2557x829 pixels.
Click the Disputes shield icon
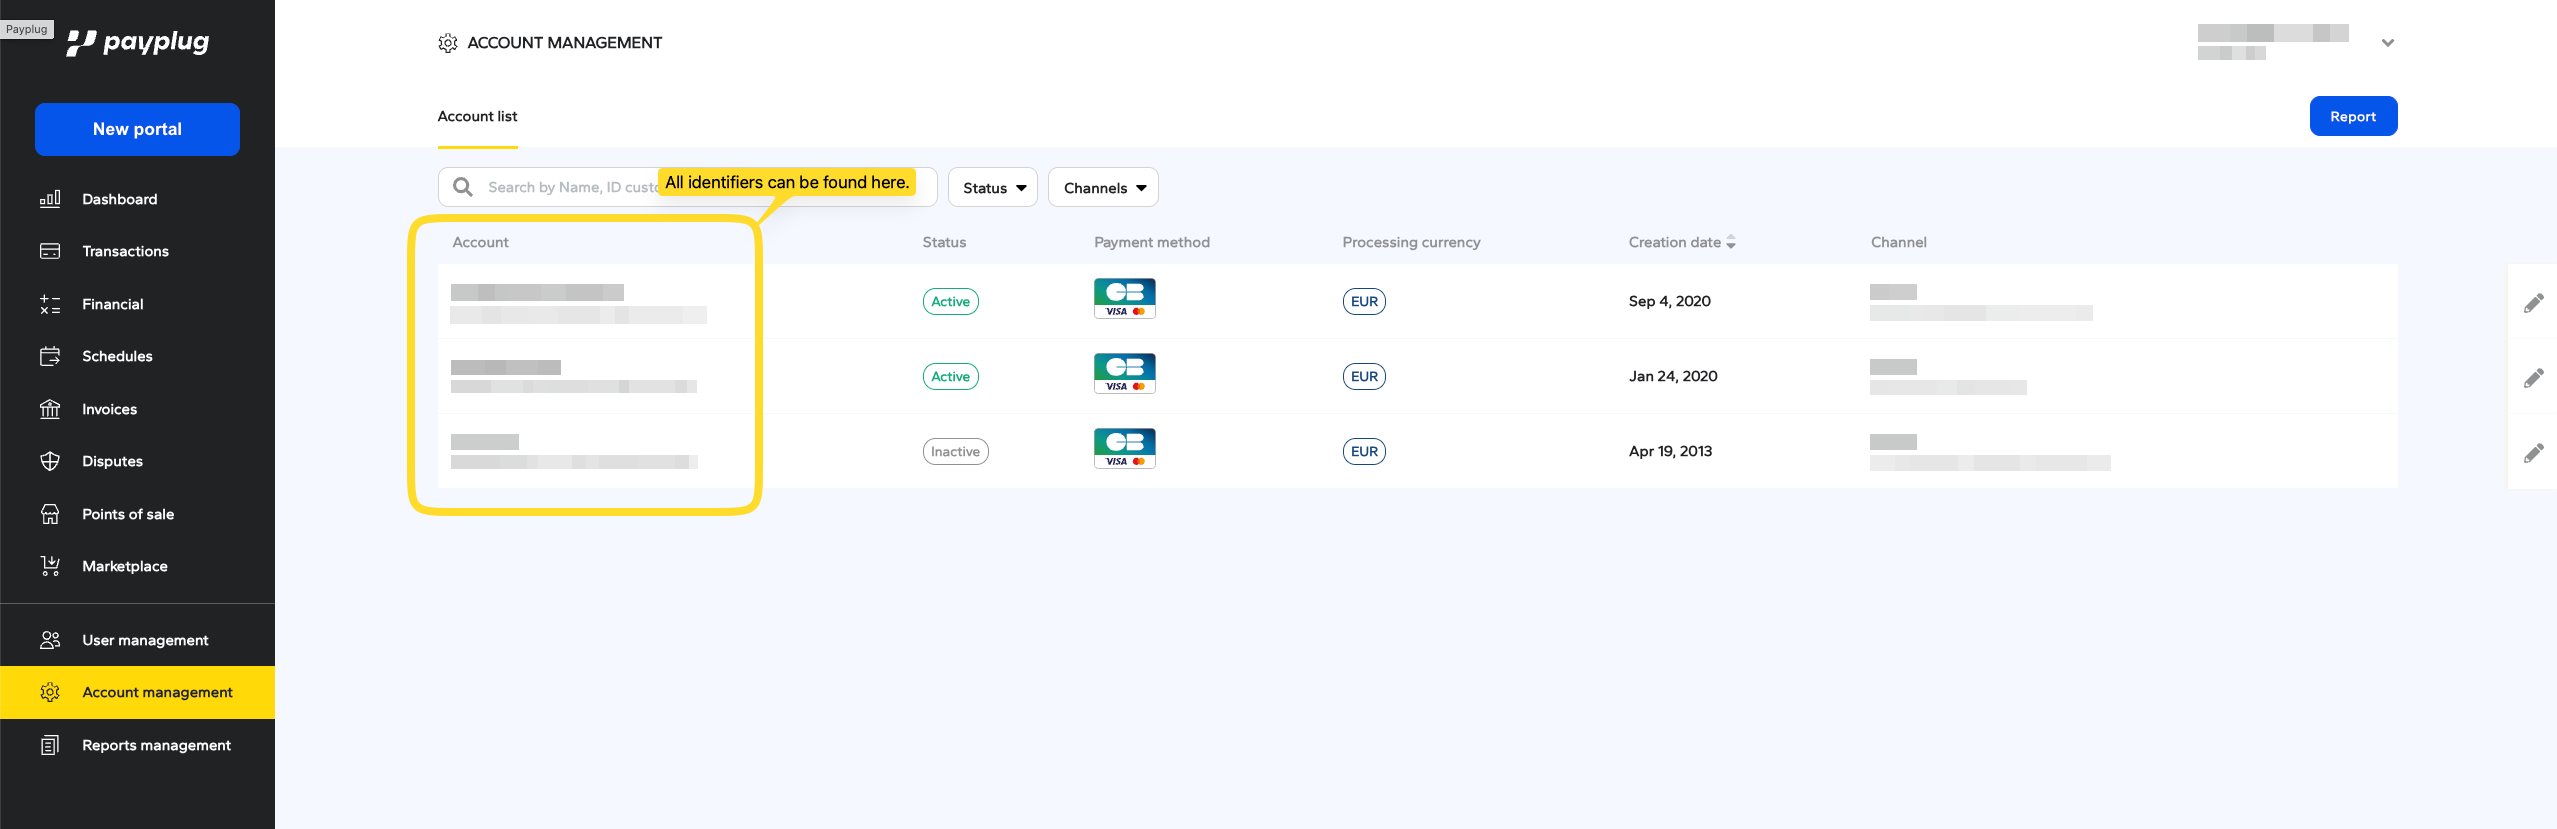50,461
